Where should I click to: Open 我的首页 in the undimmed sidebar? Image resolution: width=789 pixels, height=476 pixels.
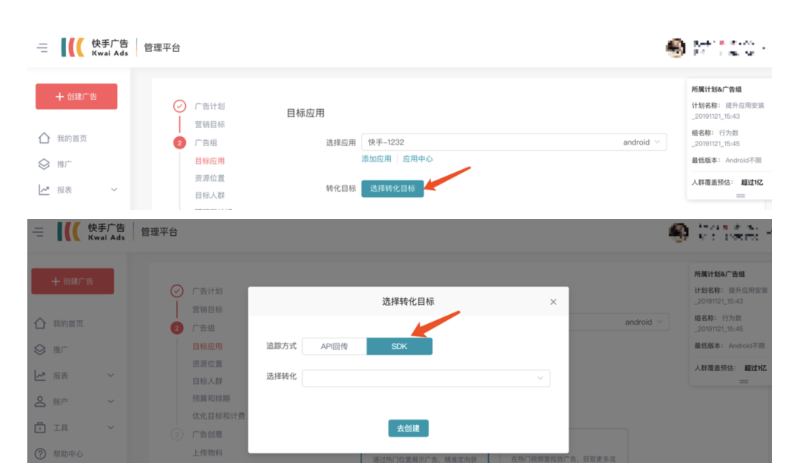(72, 138)
